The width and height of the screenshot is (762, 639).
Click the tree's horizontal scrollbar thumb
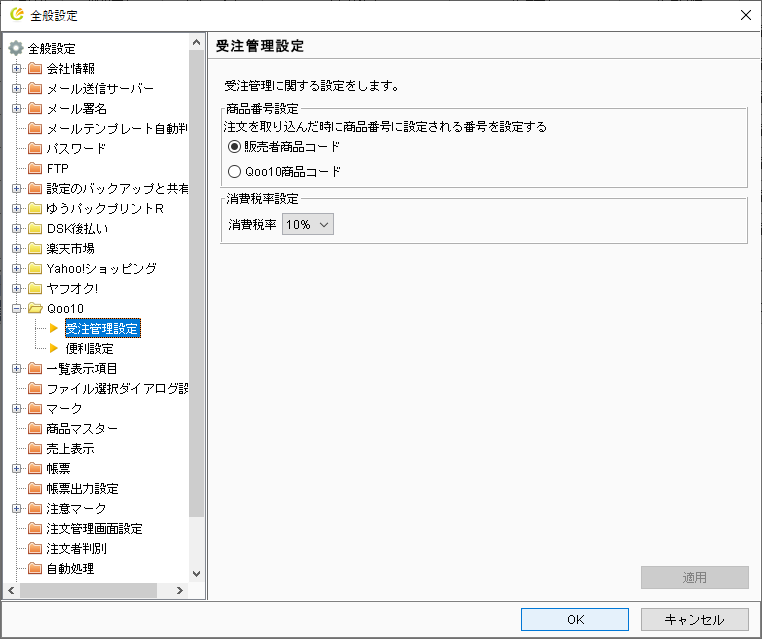click(88, 590)
